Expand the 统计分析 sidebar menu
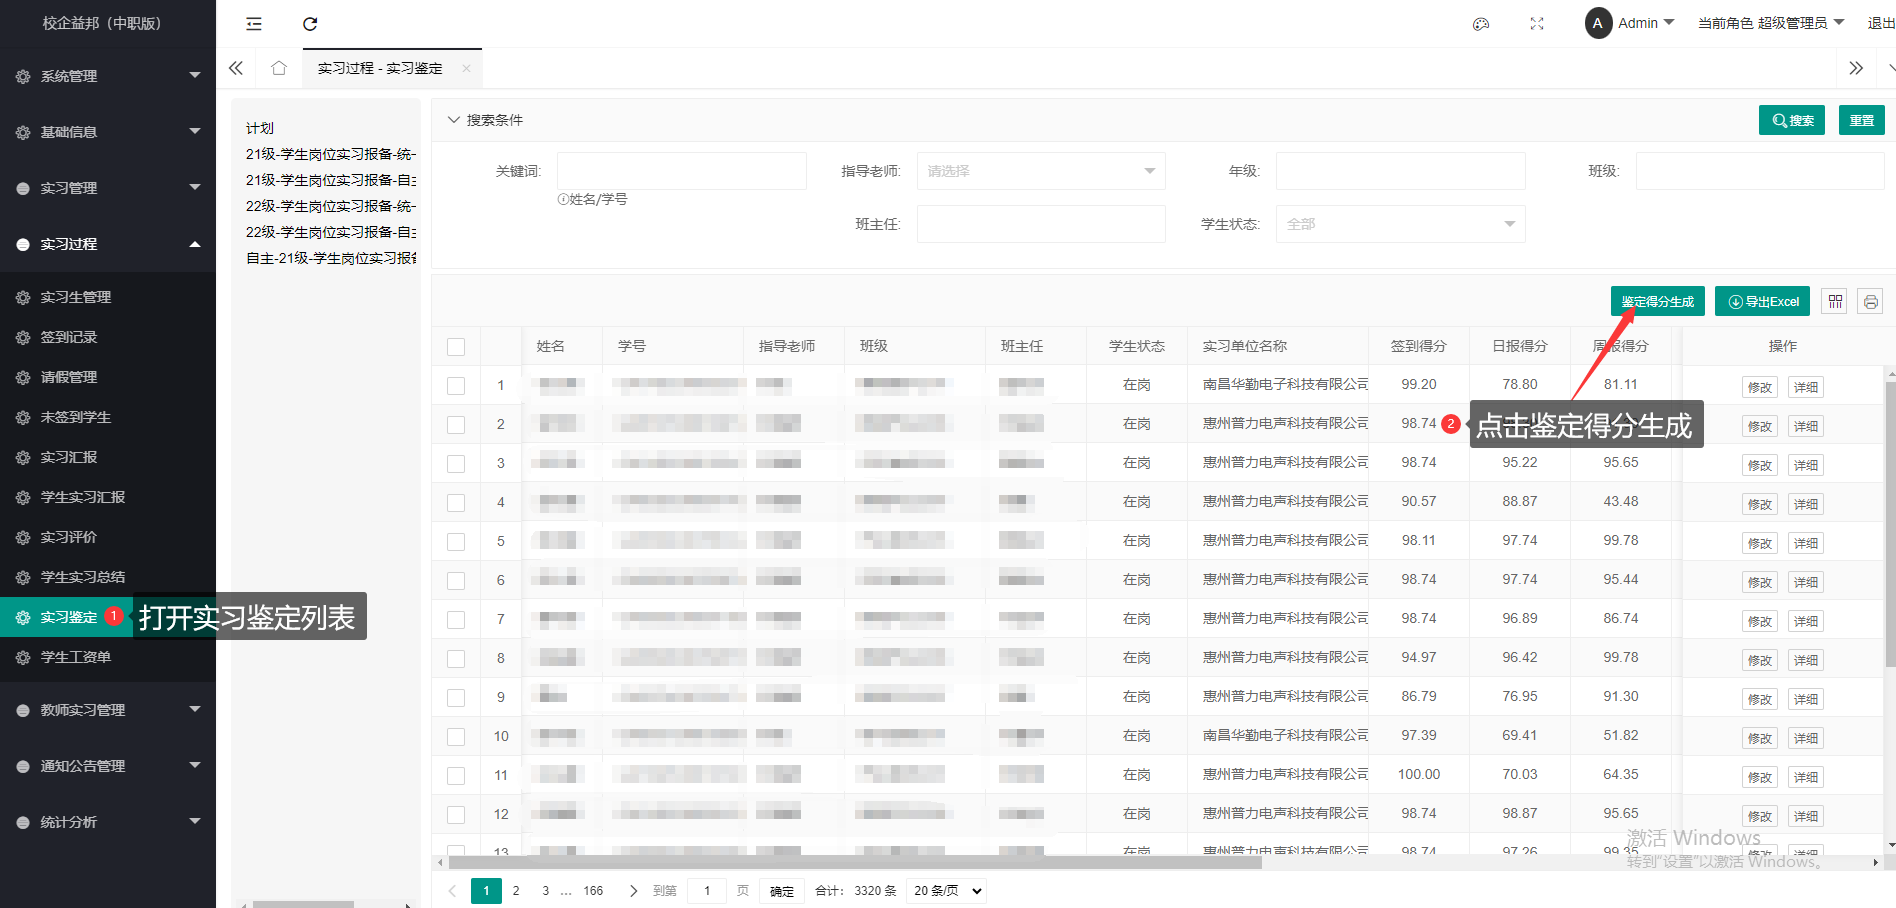Screen dimensions: 1896x908 coord(108,822)
